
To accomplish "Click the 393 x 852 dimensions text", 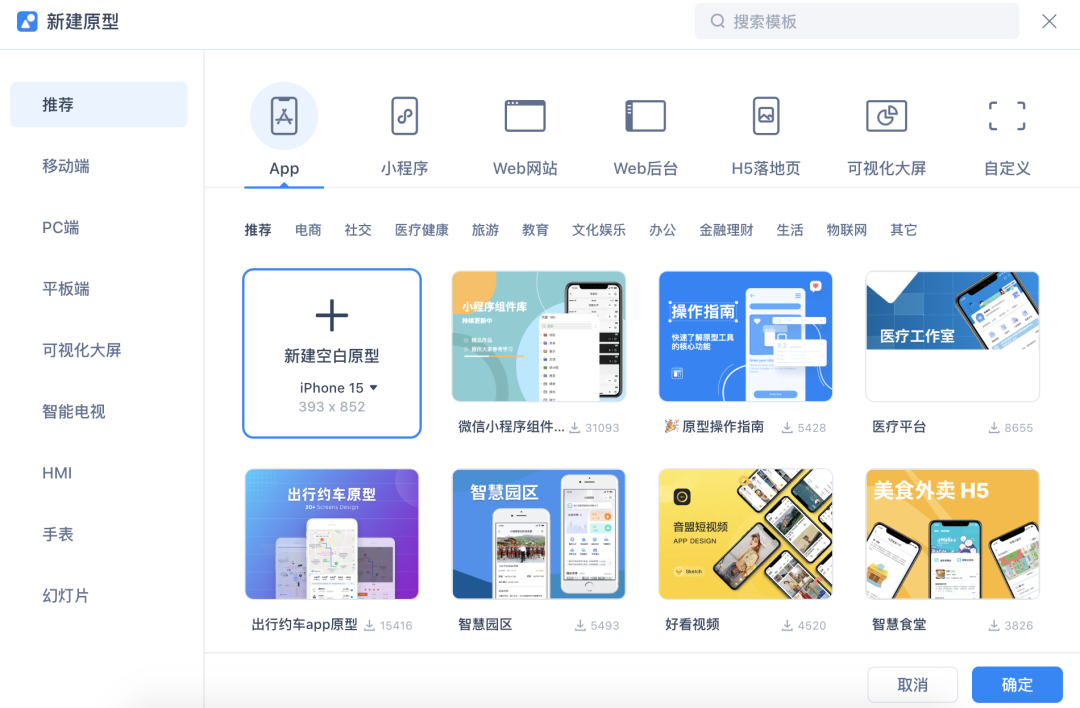I will (x=331, y=407).
